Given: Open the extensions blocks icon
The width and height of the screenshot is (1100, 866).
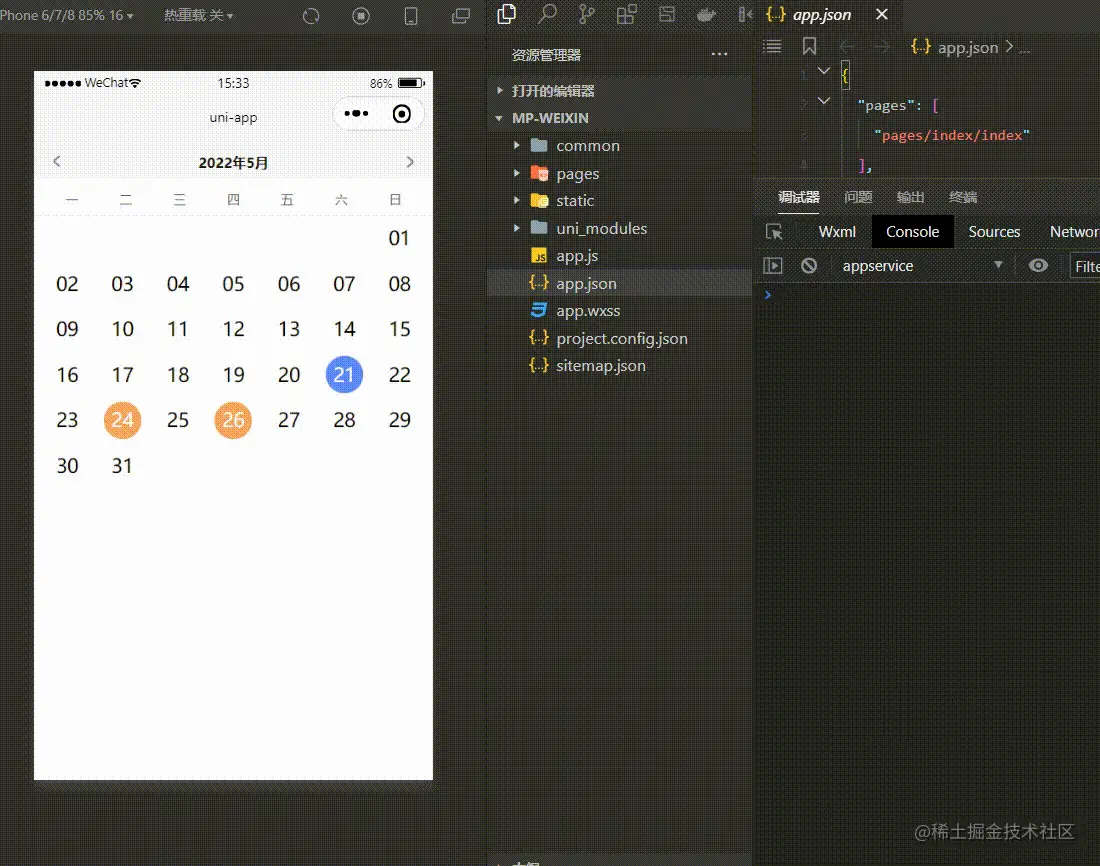Looking at the screenshot, I should [626, 14].
